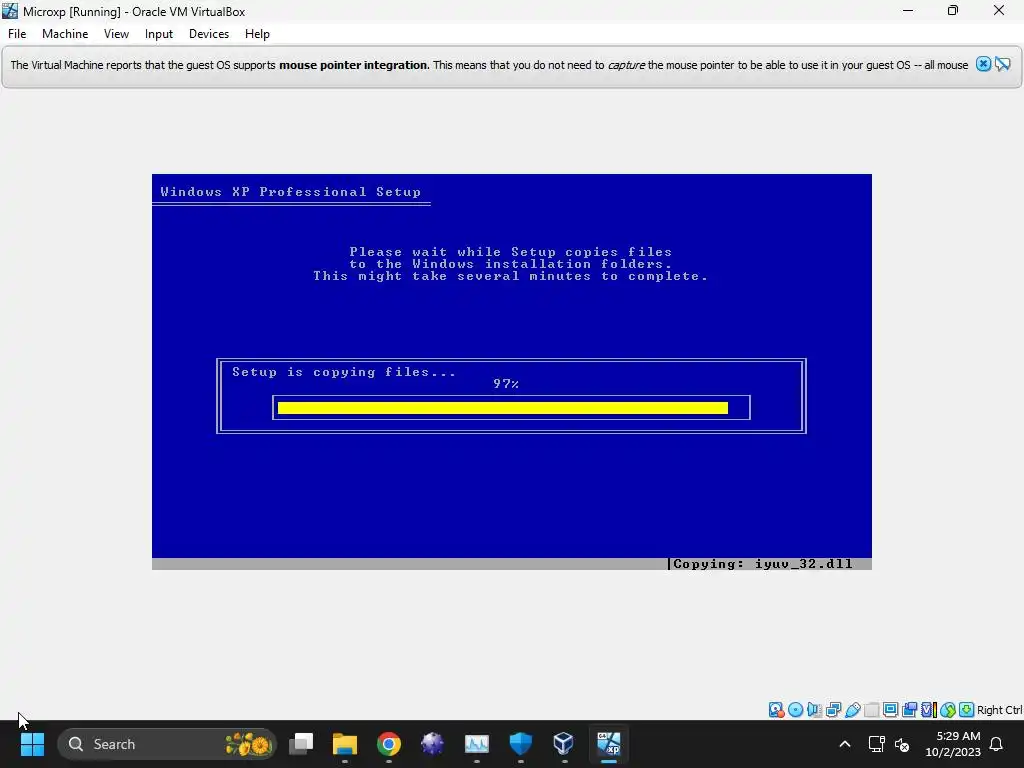
Task: Click the shared folders indicator icon
Action: [x=871, y=710]
